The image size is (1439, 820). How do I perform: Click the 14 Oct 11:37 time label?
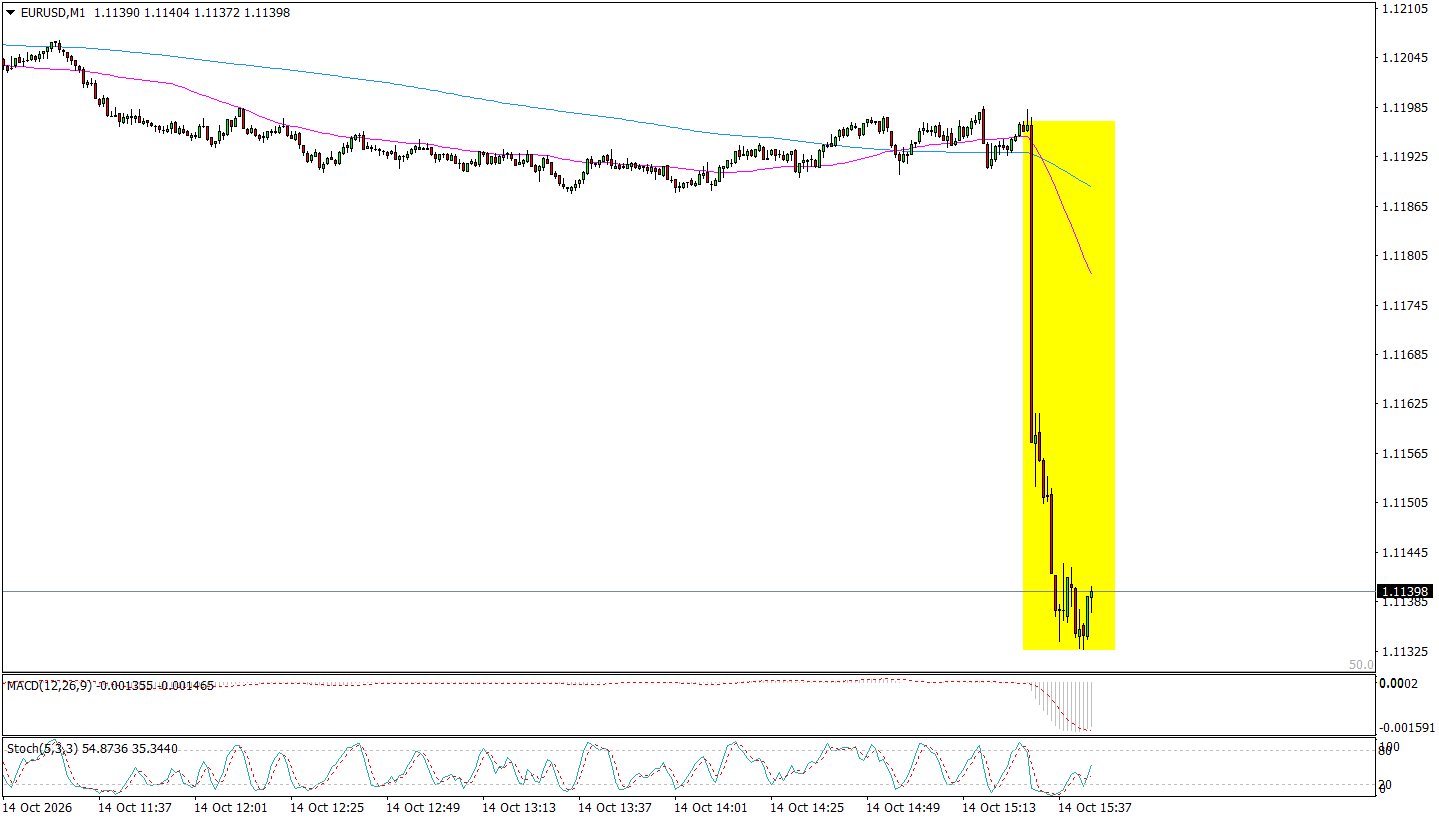point(136,807)
